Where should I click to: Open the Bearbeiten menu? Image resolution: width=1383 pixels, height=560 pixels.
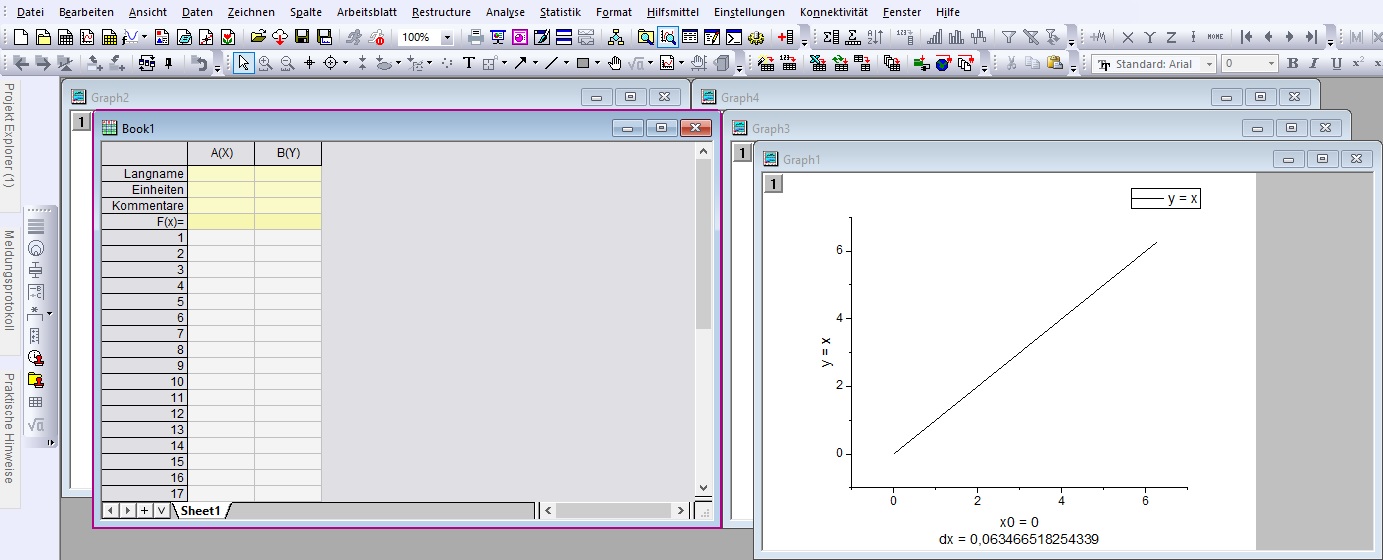[x=86, y=12]
